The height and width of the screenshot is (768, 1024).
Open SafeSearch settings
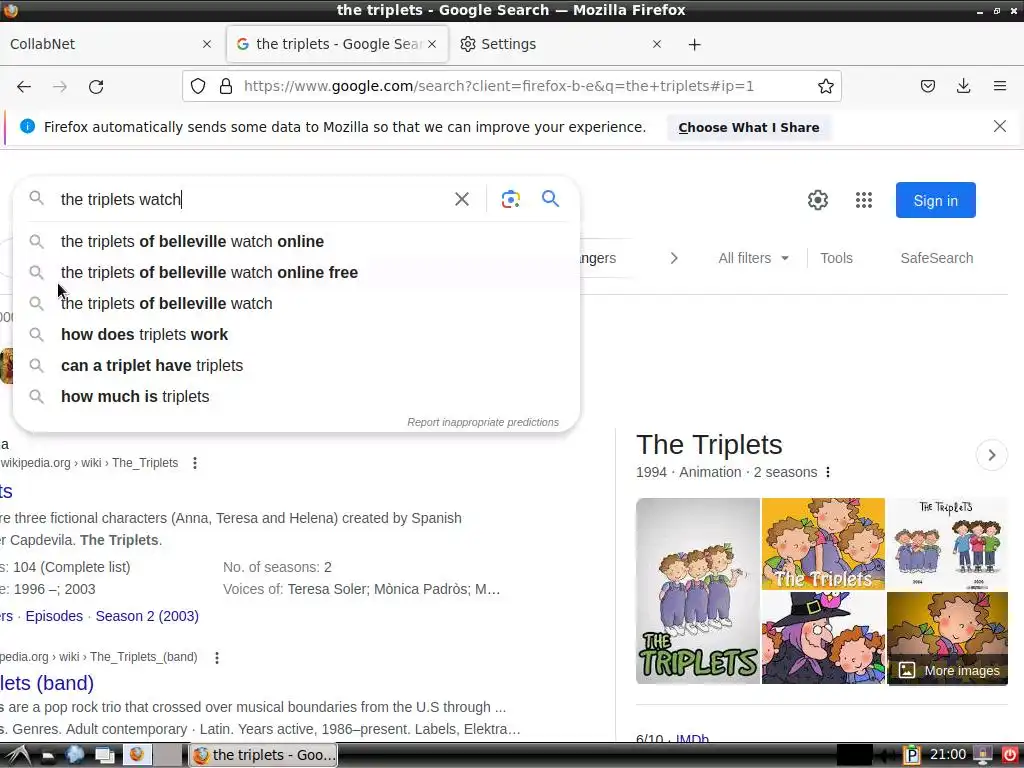click(x=936, y=258)
